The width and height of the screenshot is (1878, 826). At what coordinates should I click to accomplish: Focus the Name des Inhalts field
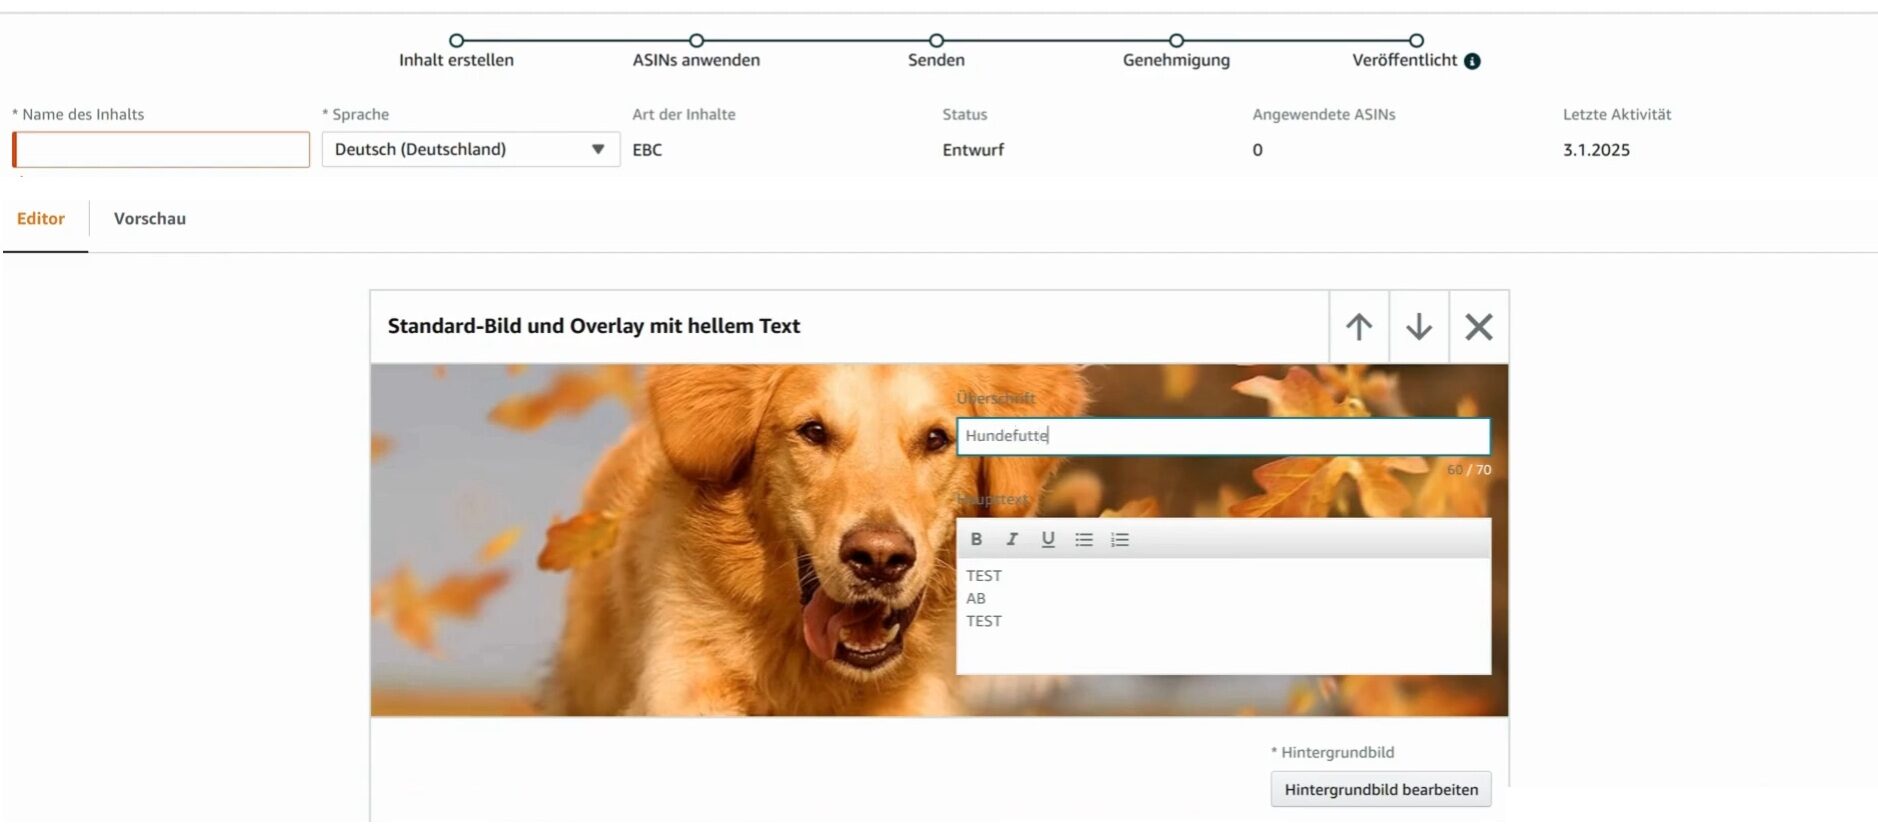(x=161, y=149)
